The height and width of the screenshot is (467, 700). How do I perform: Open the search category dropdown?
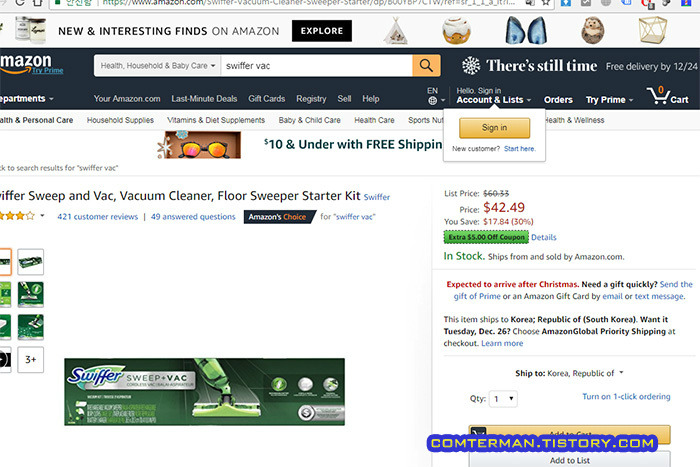(158, 66)
